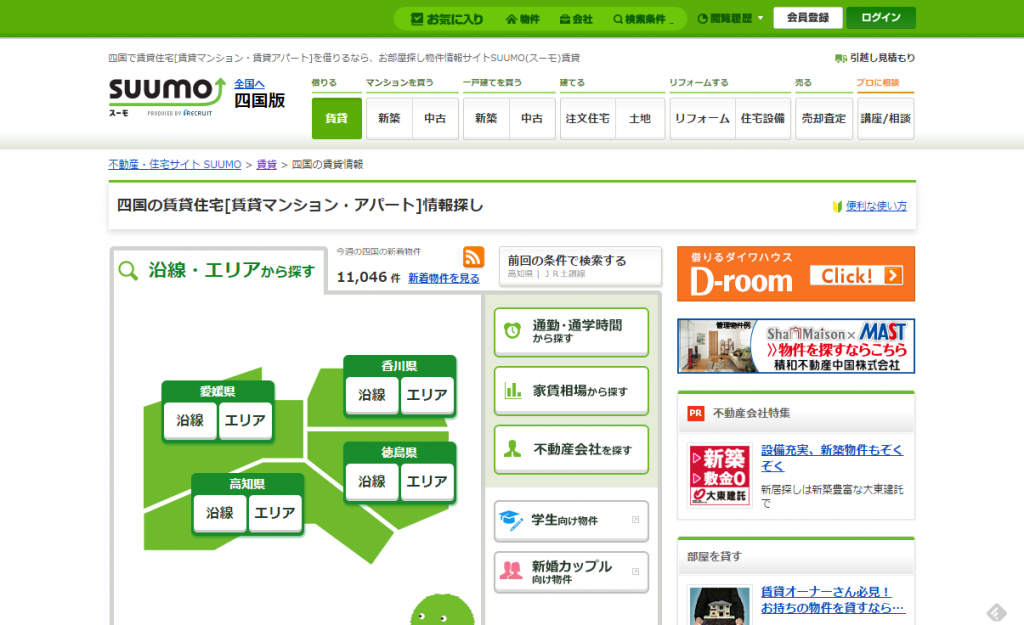Viewport: 1024px width, 625px height.
Task: Click the person icon for 不動産会社を探す
Action: 513,449
